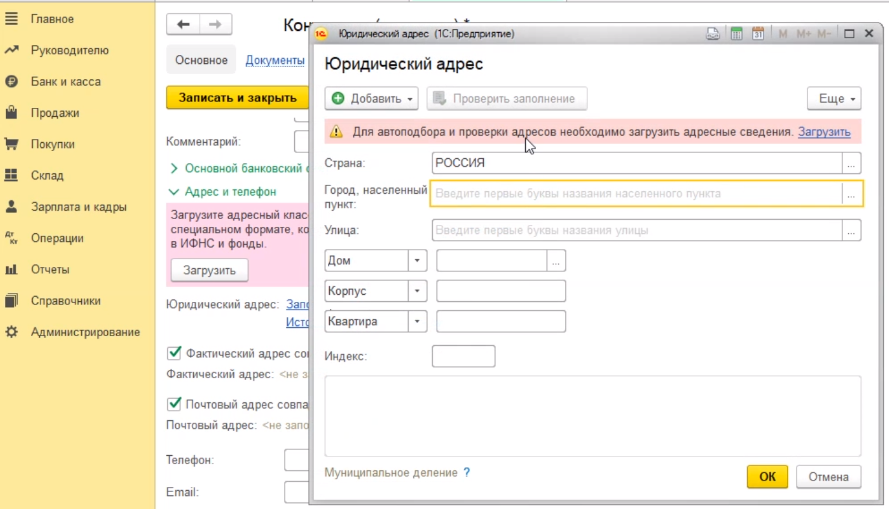This screenshot has width=889, height=509.
Task: Open the Квартира type dropdown arrow
Action: 417,321
